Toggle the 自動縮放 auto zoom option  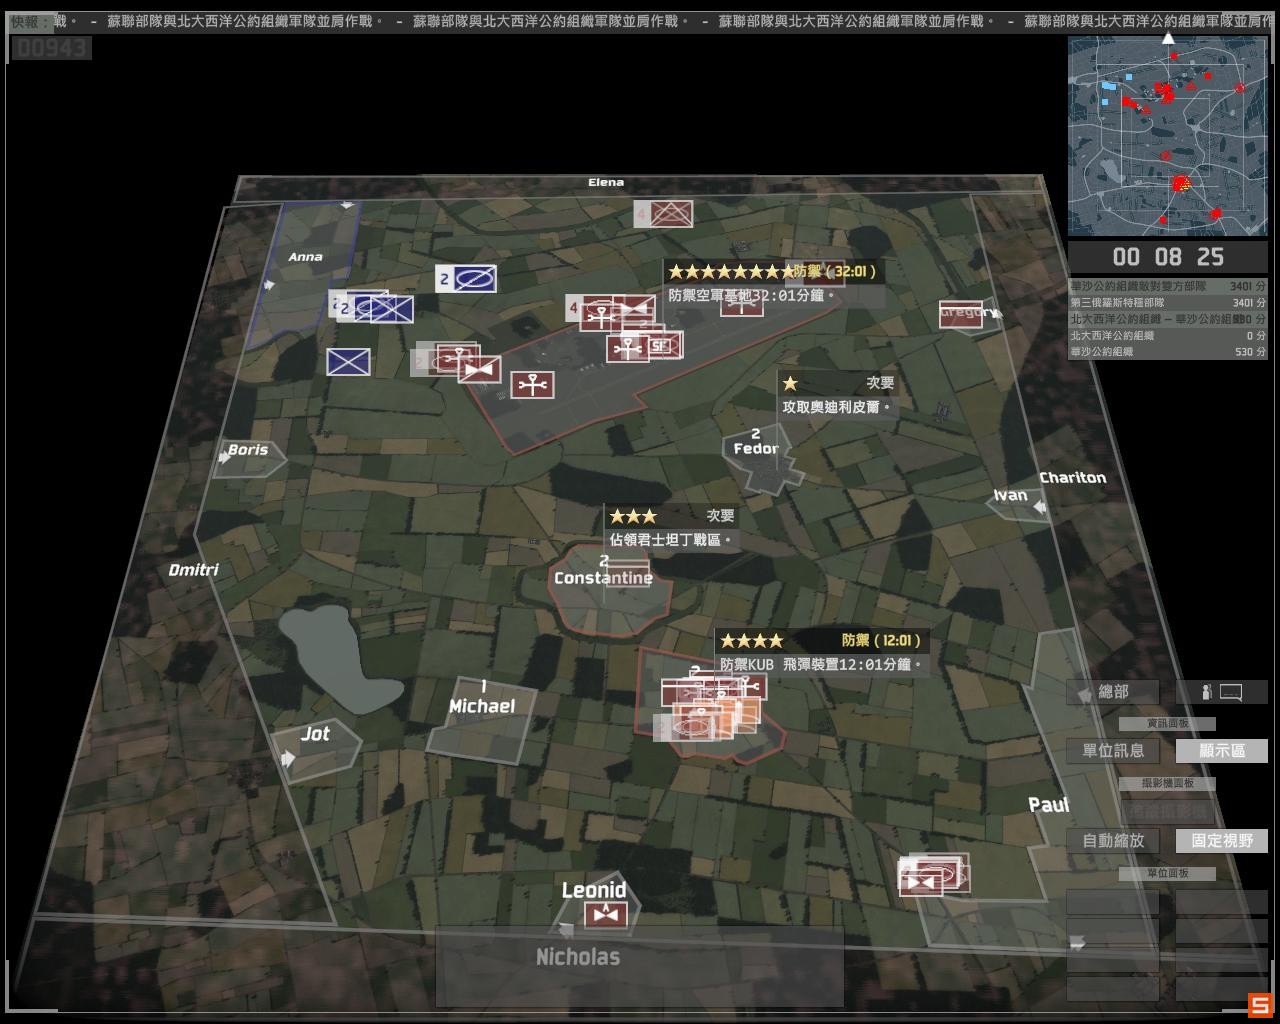[1112, 841]
